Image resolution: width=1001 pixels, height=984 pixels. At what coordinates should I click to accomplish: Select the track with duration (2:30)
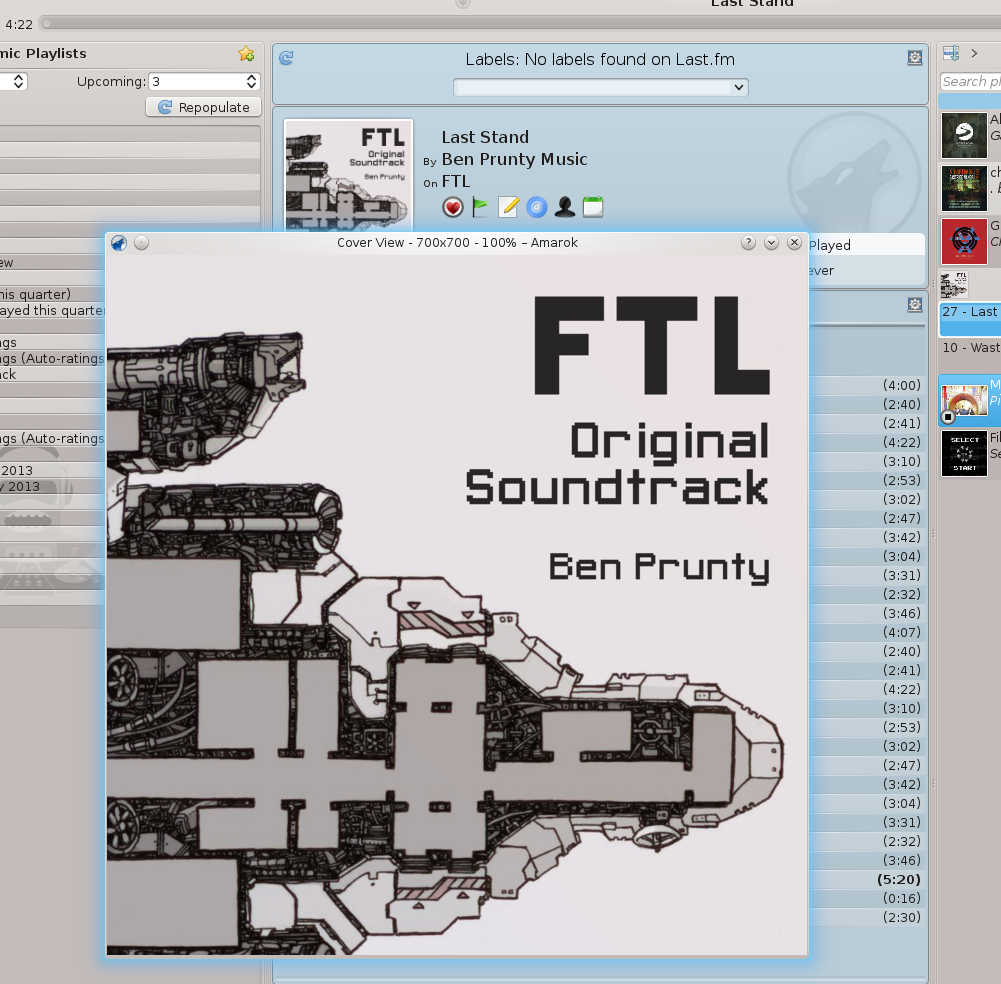[x=868, y=917]
